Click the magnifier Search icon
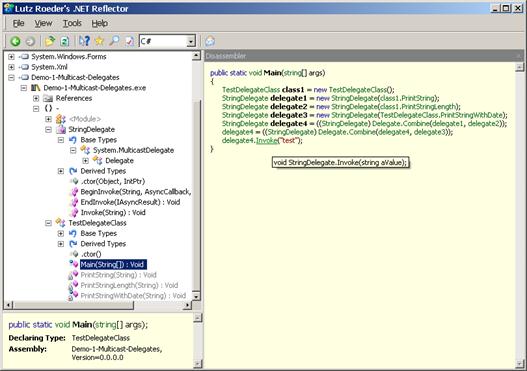This screenshot has width=527, height=371. pyautogui.click(x=114, y=41)
